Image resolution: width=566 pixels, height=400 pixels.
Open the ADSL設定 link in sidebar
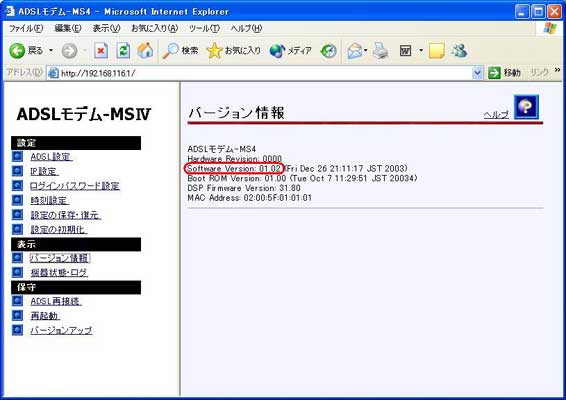tap(51, 157)
